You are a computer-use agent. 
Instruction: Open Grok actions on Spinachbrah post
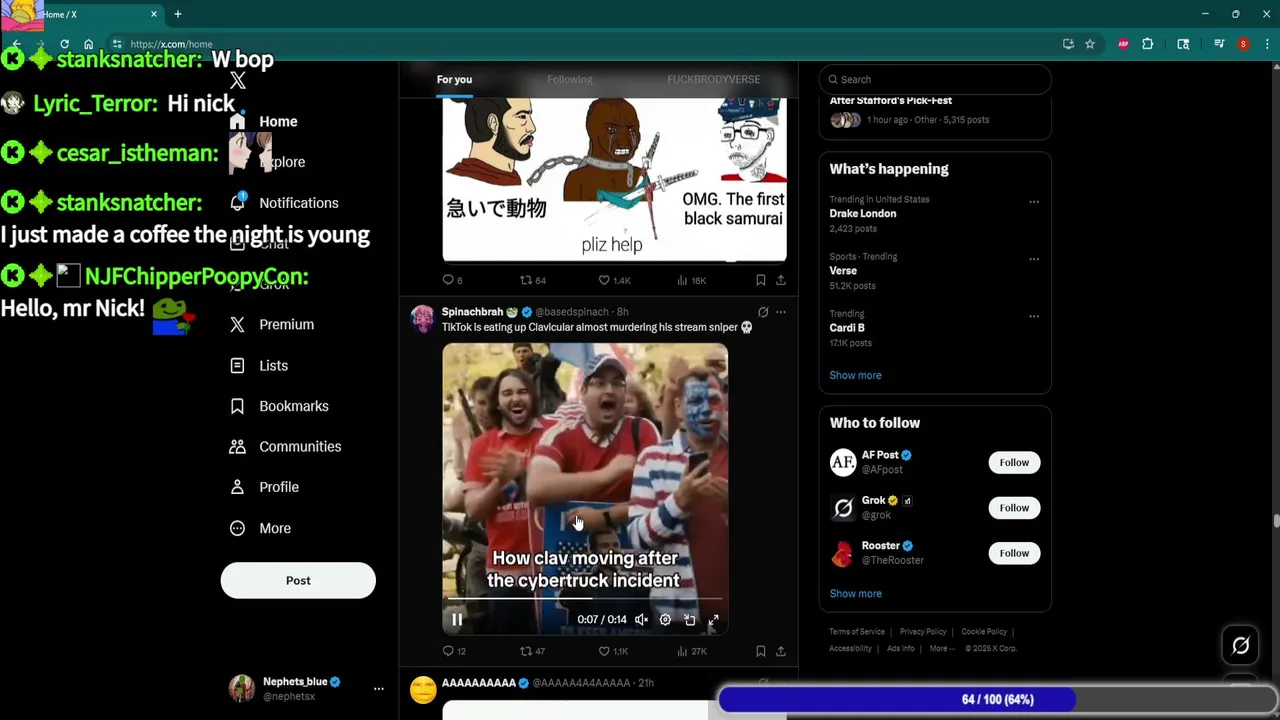coord(763,312)
